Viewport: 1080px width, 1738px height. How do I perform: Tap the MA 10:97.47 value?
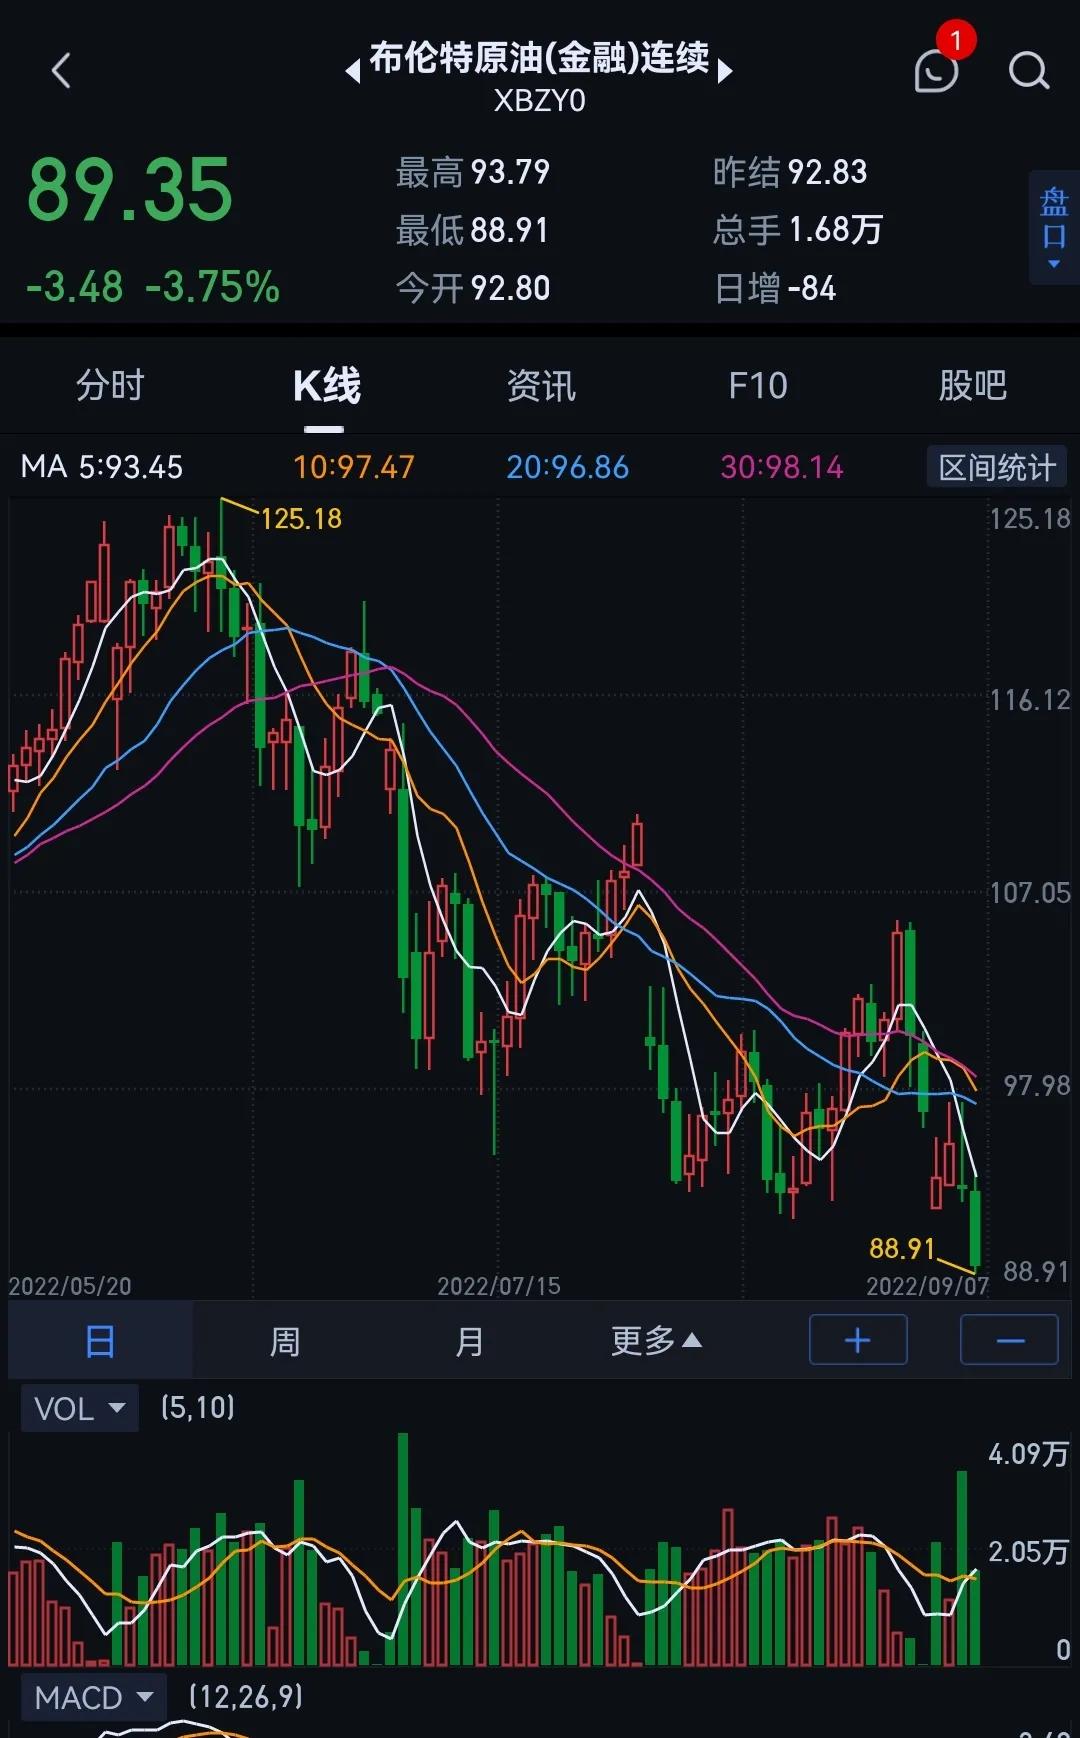coord(353,467)
